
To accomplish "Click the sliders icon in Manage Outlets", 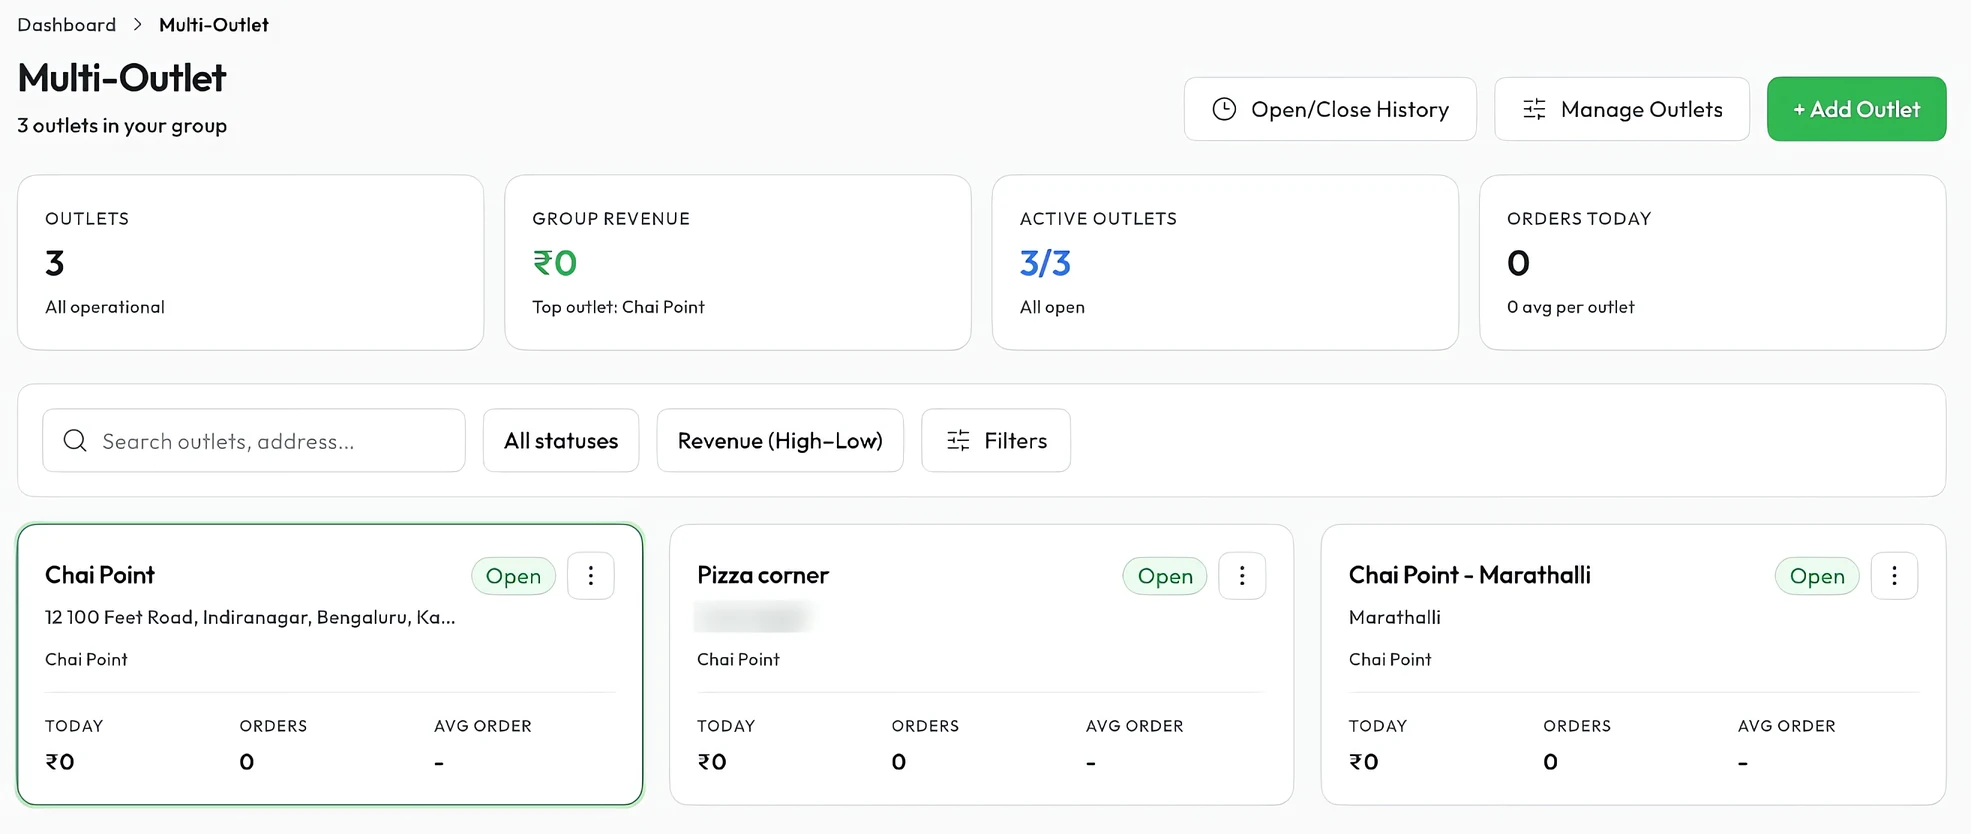I will 1534,109.
